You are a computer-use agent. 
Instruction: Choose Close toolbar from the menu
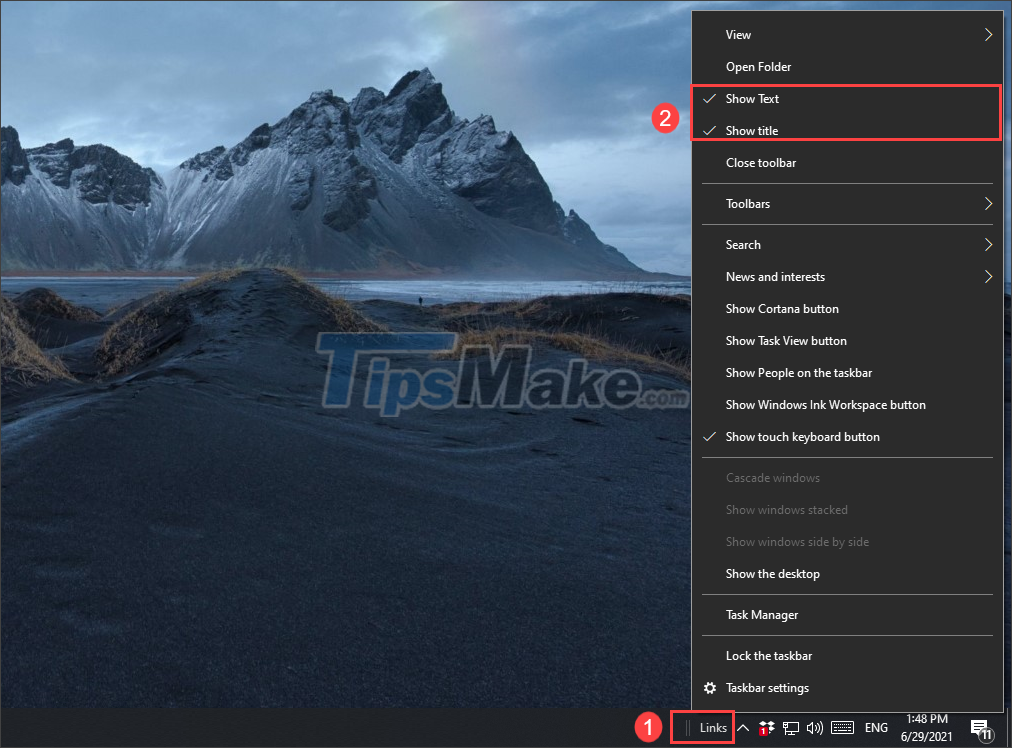tap(761, 162)
